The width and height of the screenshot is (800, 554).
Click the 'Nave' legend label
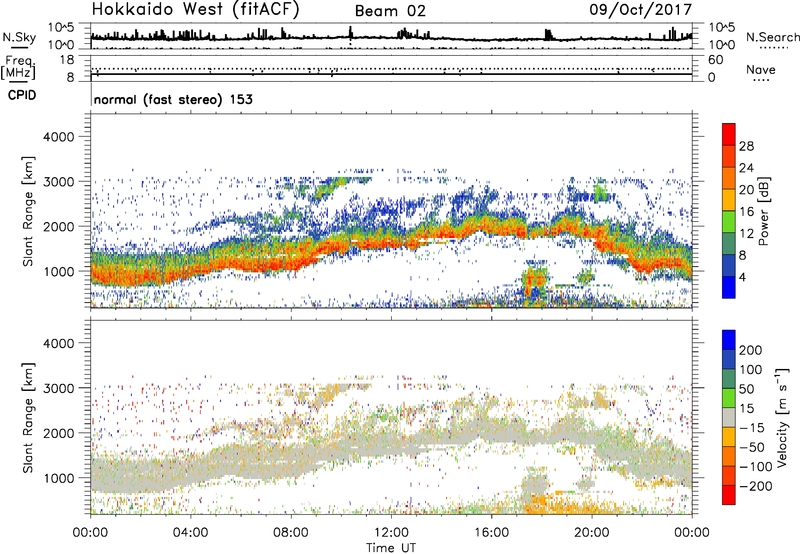(761, 69)
